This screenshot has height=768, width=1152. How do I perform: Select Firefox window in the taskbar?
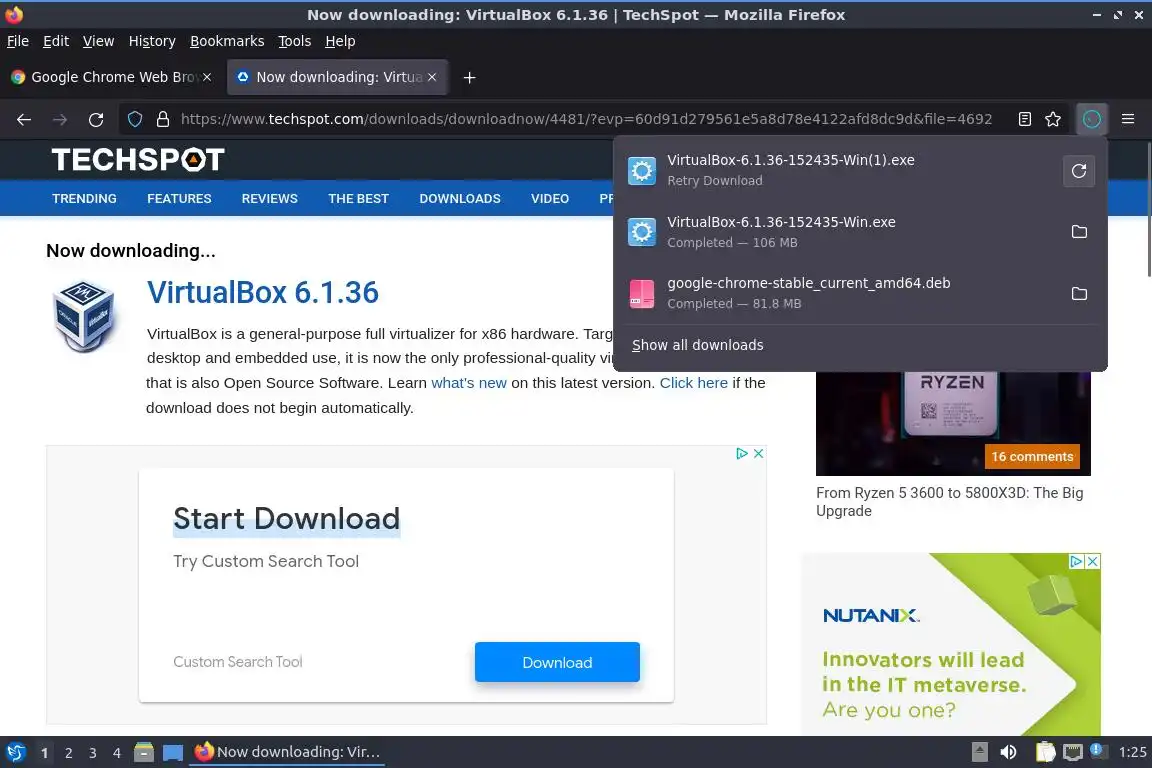(x=287, y=752)
